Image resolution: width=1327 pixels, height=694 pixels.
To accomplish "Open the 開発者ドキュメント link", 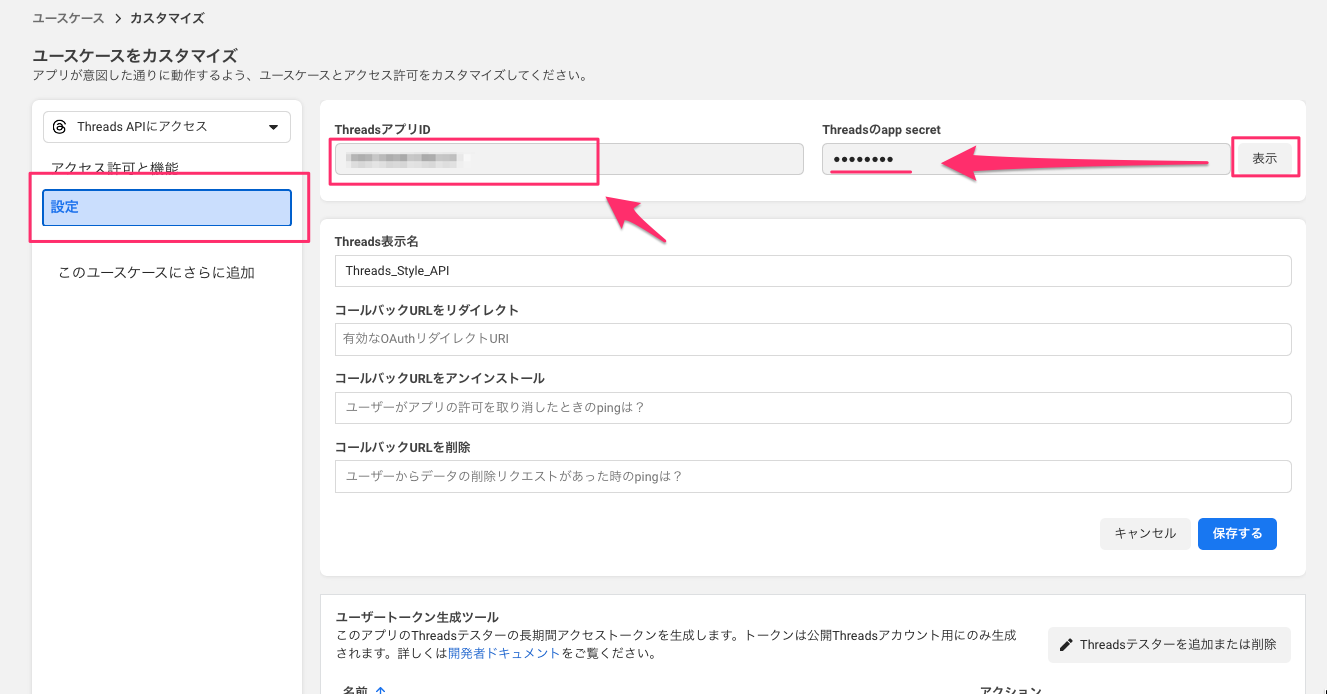I will pyautogui.click(x=504, y=654).
